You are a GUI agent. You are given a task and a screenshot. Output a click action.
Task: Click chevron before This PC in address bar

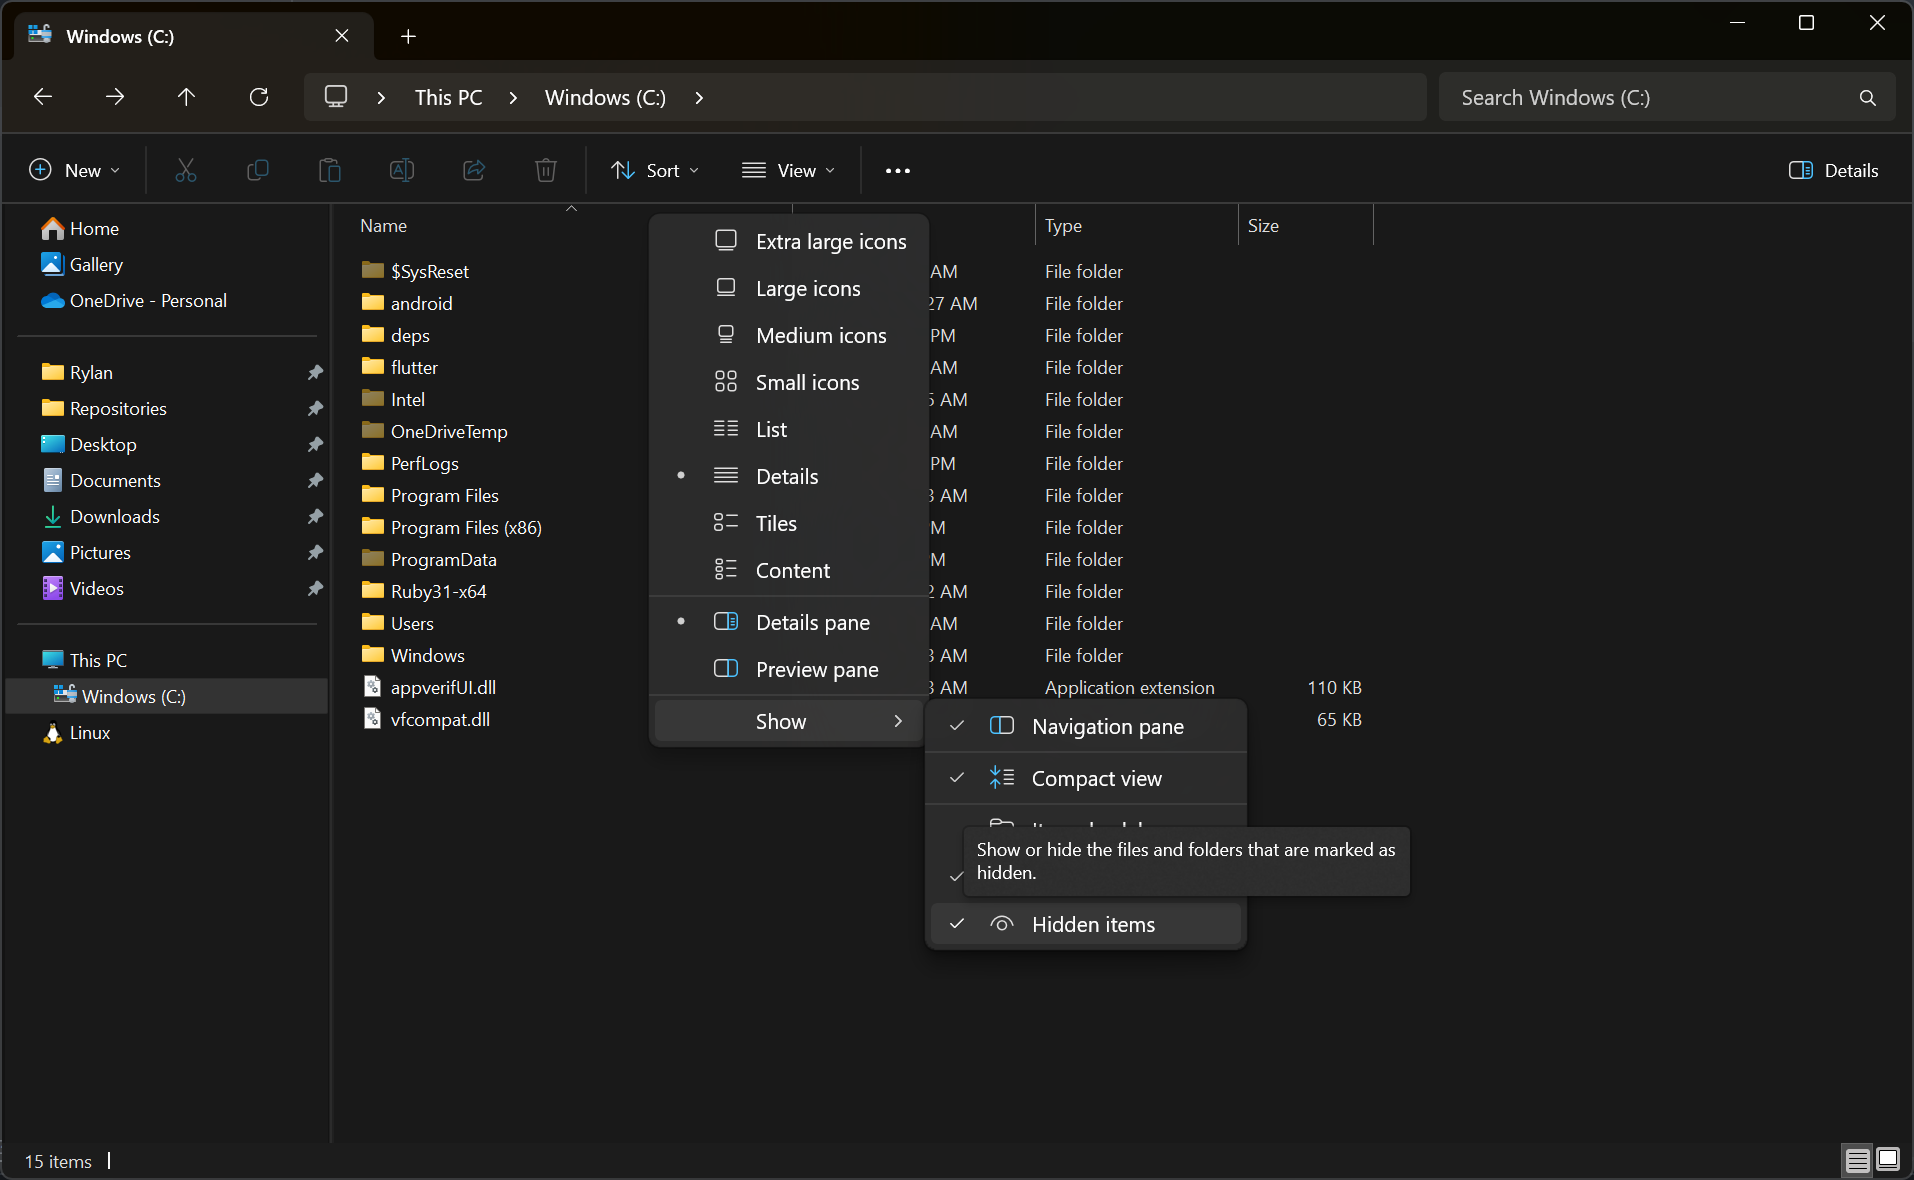381,98
